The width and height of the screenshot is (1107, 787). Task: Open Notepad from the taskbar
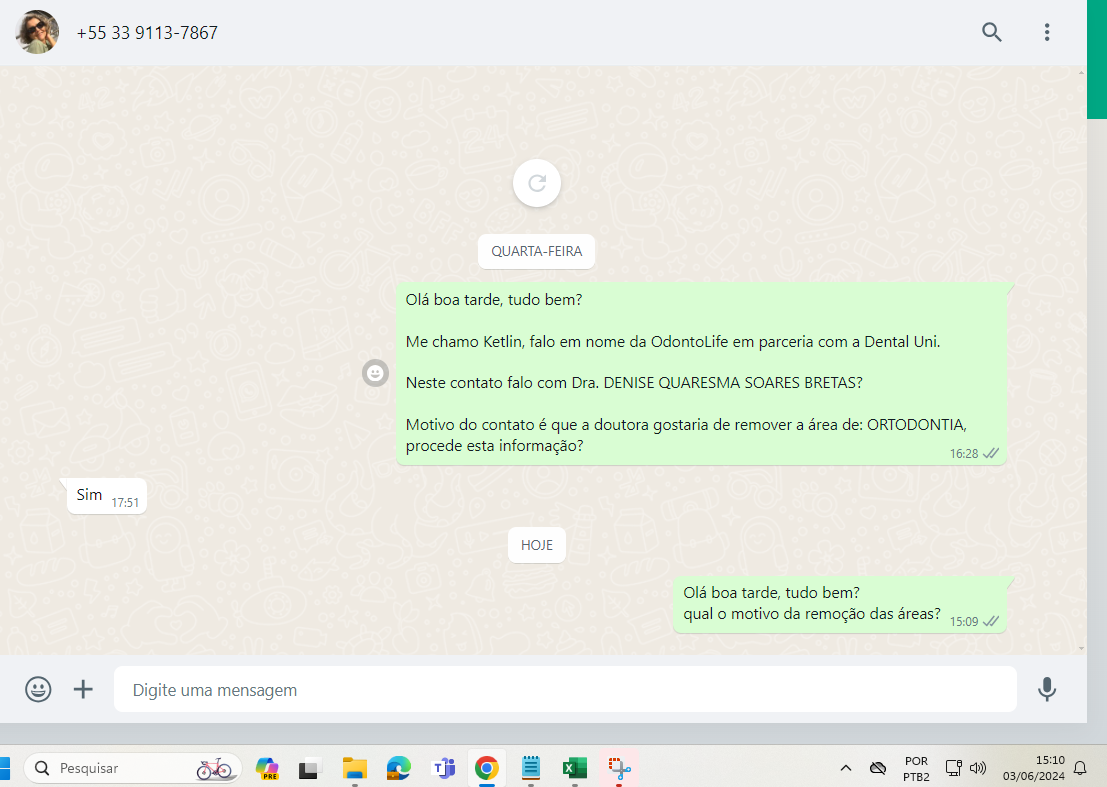[x=531, y=768]
